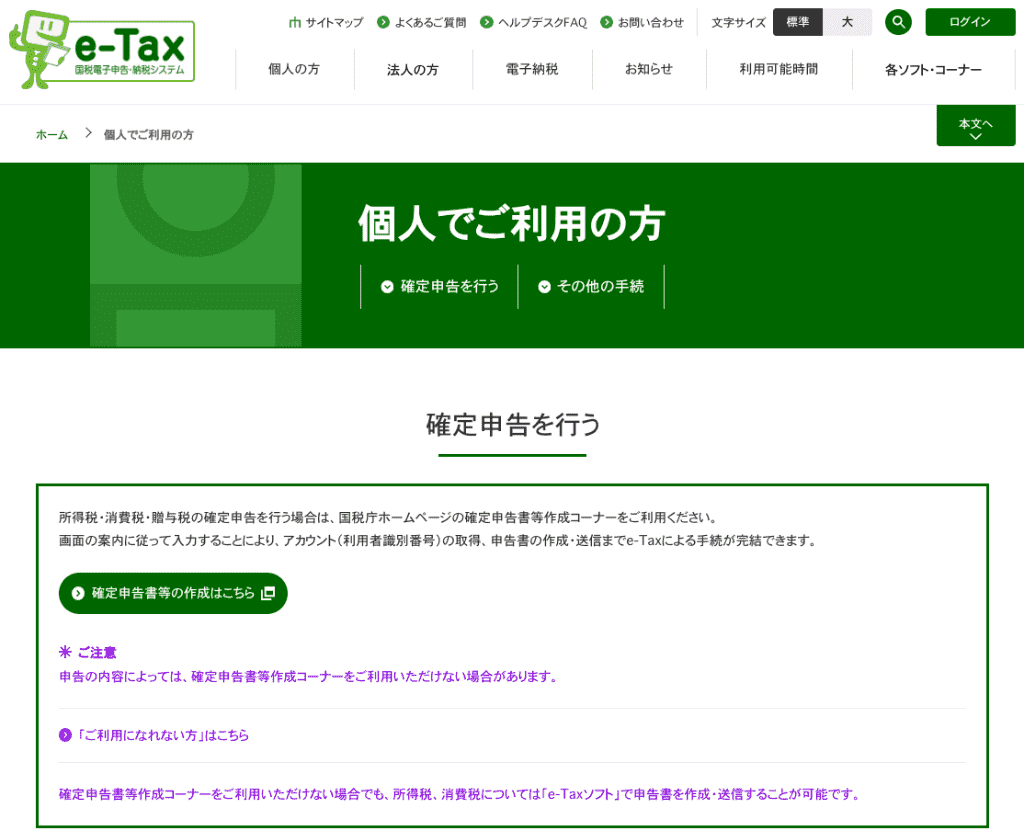Screen dimensions: 1024x839
Task: Click the 確定申告書等の作成はこちら green button
Action: point(172,593)
